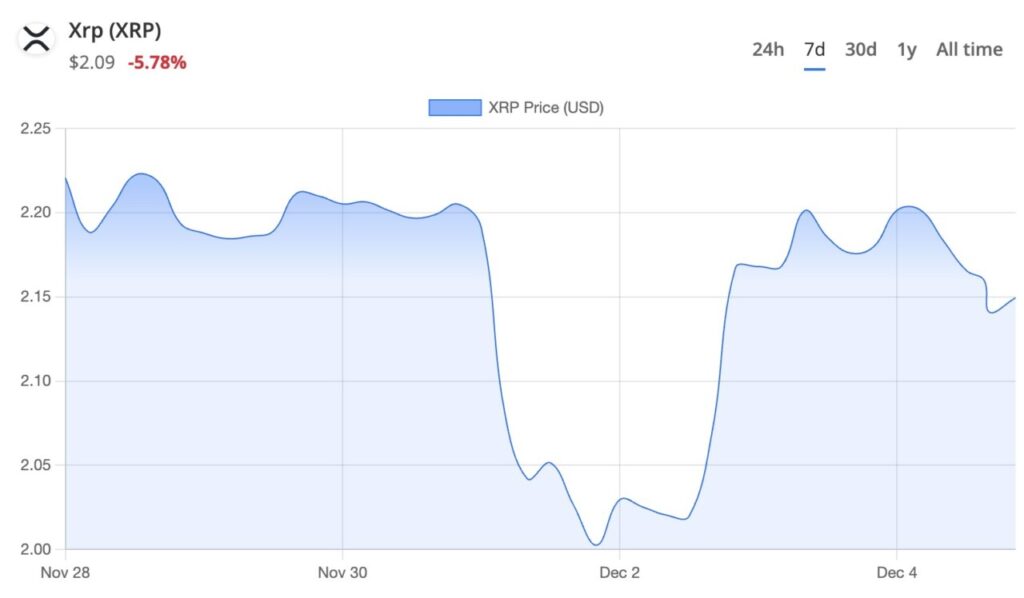
Task: Click the 2.00 price axis label
Action: point(35,548)
